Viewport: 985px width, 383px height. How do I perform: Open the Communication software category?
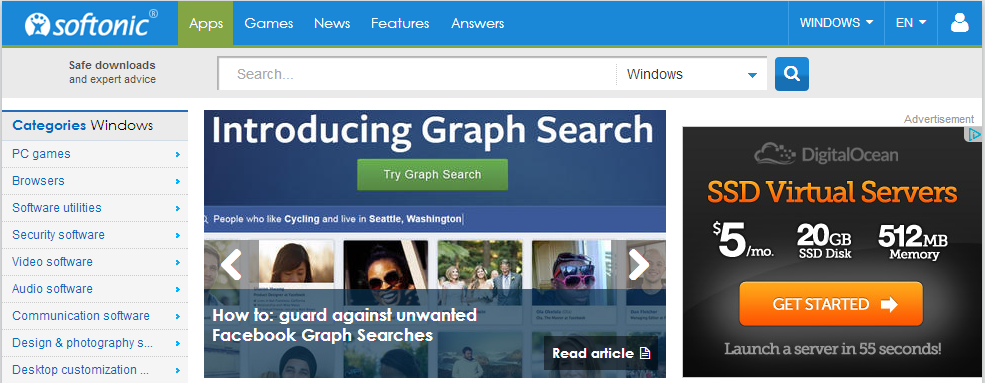[x=81, y=316]
